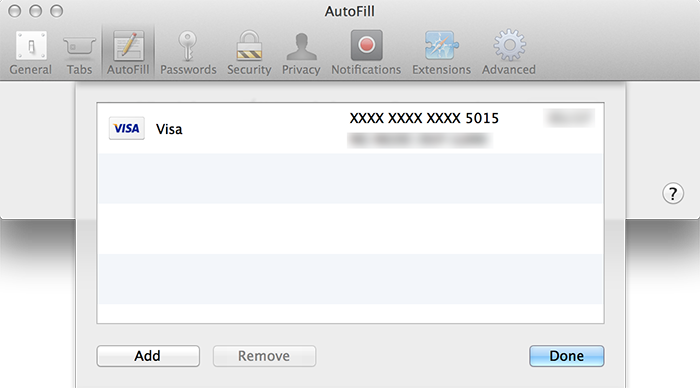The image size is (700, 388).
Task: Open the Passwords key icon pane
Action: coord(188,53)
